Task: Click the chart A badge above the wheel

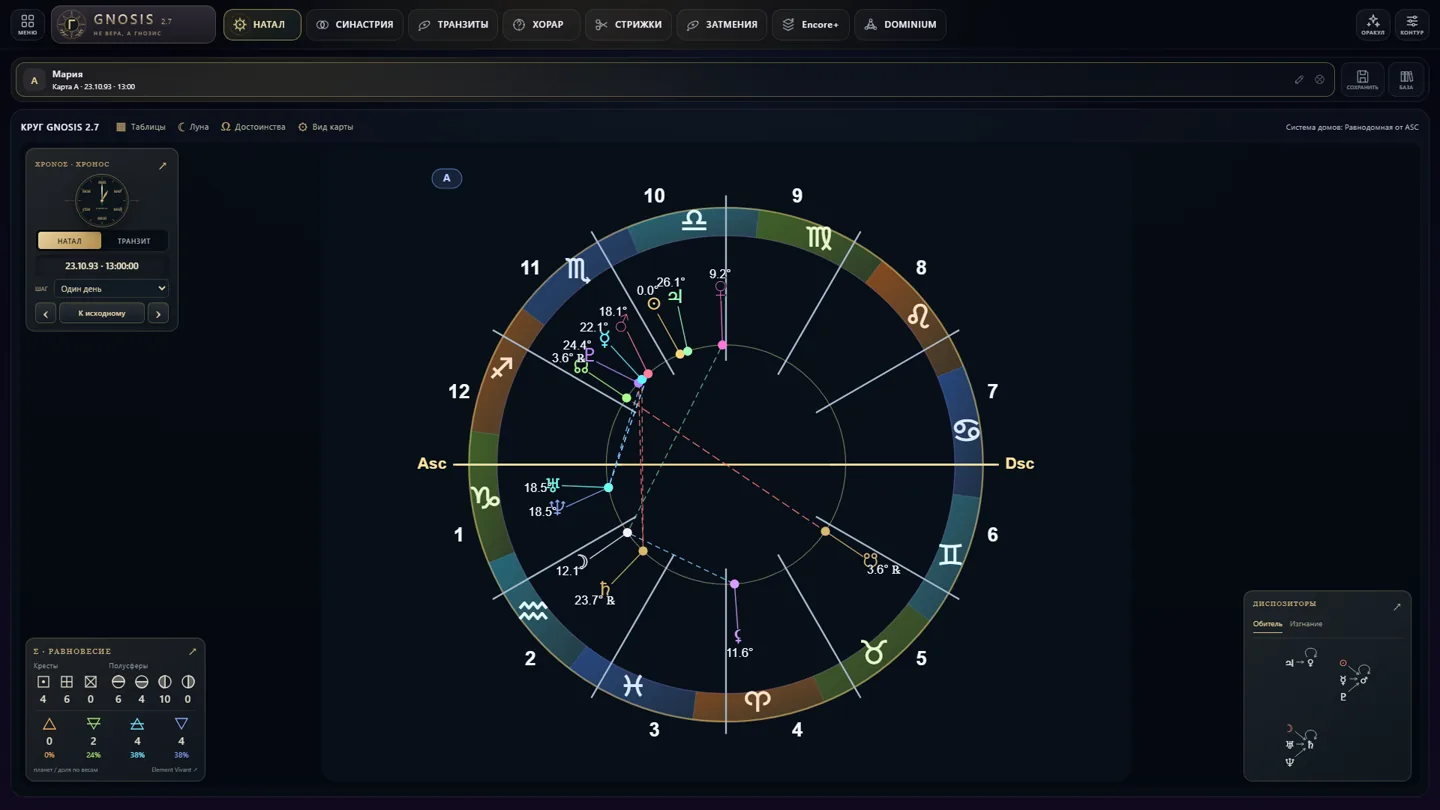Action: point(446,178)
